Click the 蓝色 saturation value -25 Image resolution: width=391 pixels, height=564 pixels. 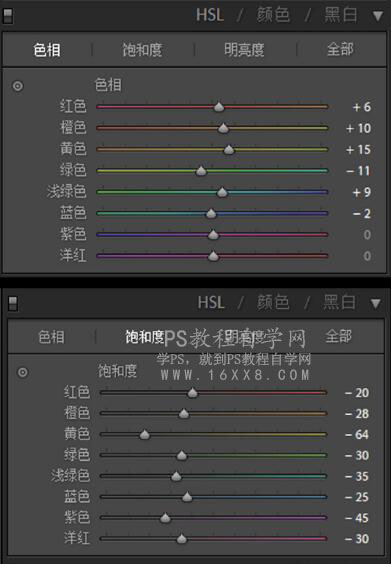[x=357, y=497]
